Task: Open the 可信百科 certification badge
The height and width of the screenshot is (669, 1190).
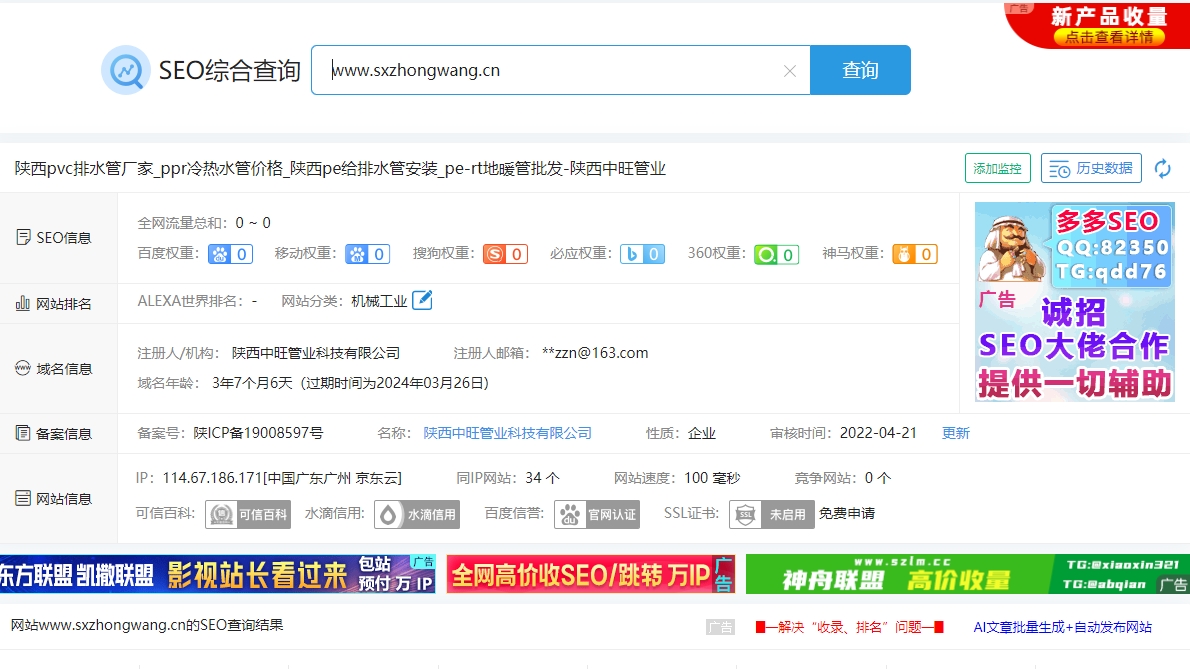Action: click(x=248, y=515)
